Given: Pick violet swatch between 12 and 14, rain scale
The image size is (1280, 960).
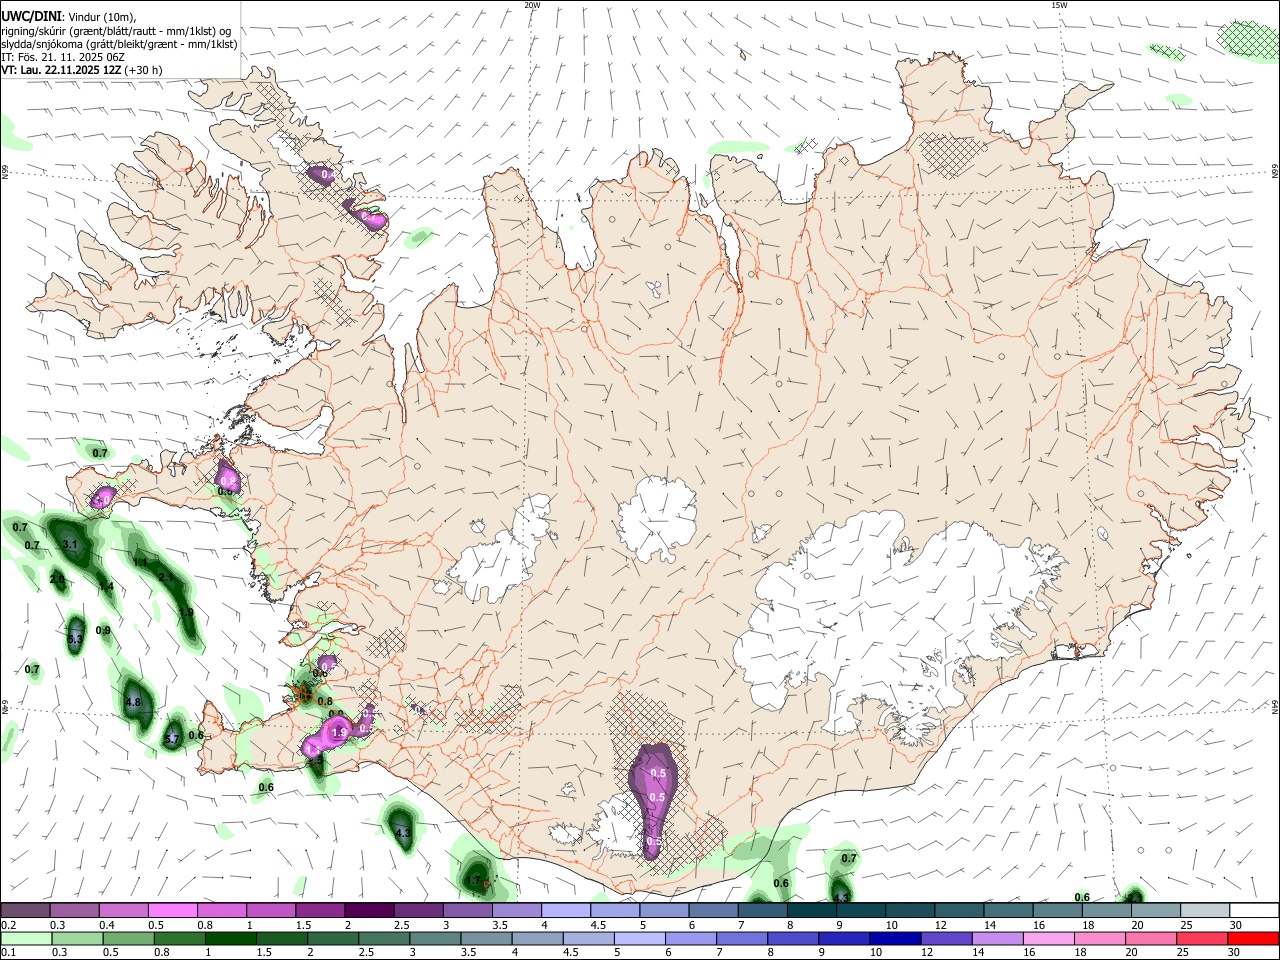Looking at the screenshot, I should (x=946, y=938).
